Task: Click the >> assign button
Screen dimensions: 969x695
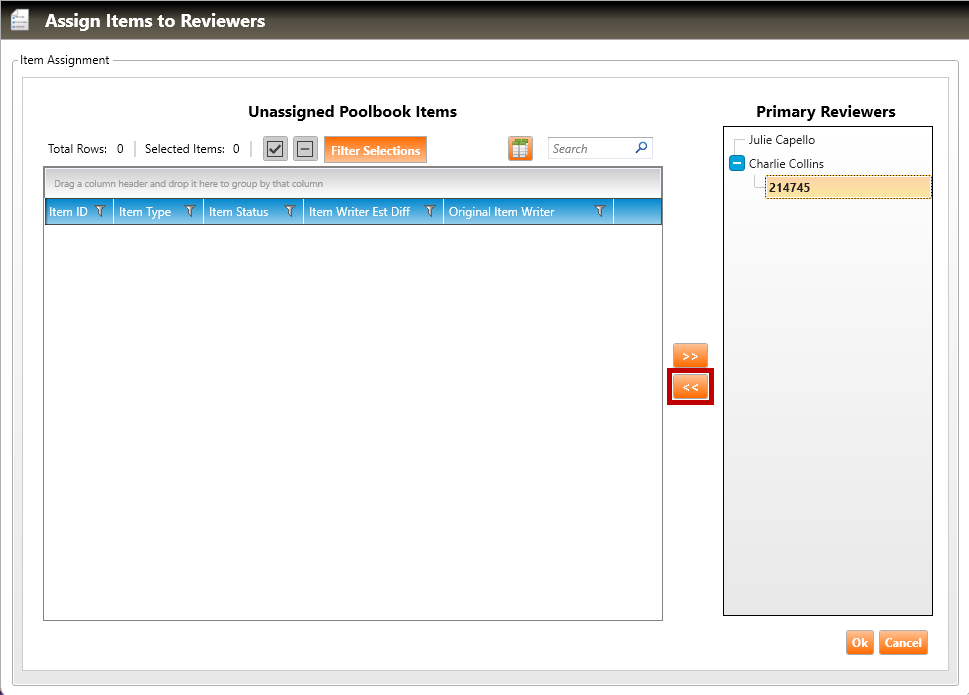Action: coord(690,356)
